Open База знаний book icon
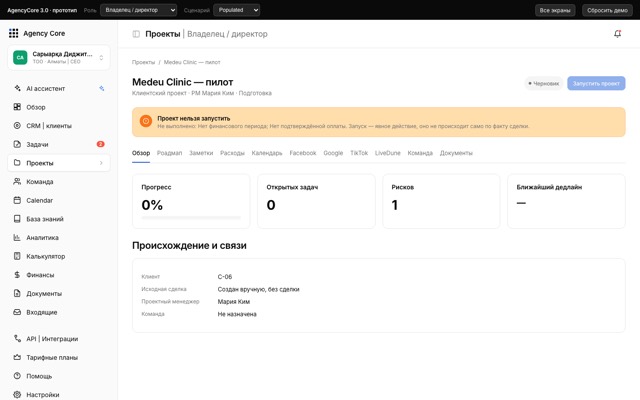This screenshot has height=400, width=640. (17, 219)
